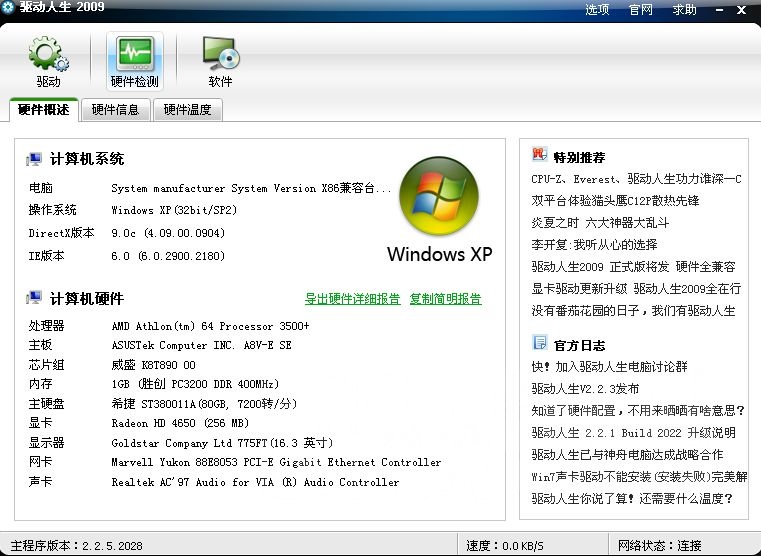Click memory value 1GB PC3200 DDR 400MHz
Image resolution: width=761 pixels, height=556 pixels.
[x=196, y=384]
